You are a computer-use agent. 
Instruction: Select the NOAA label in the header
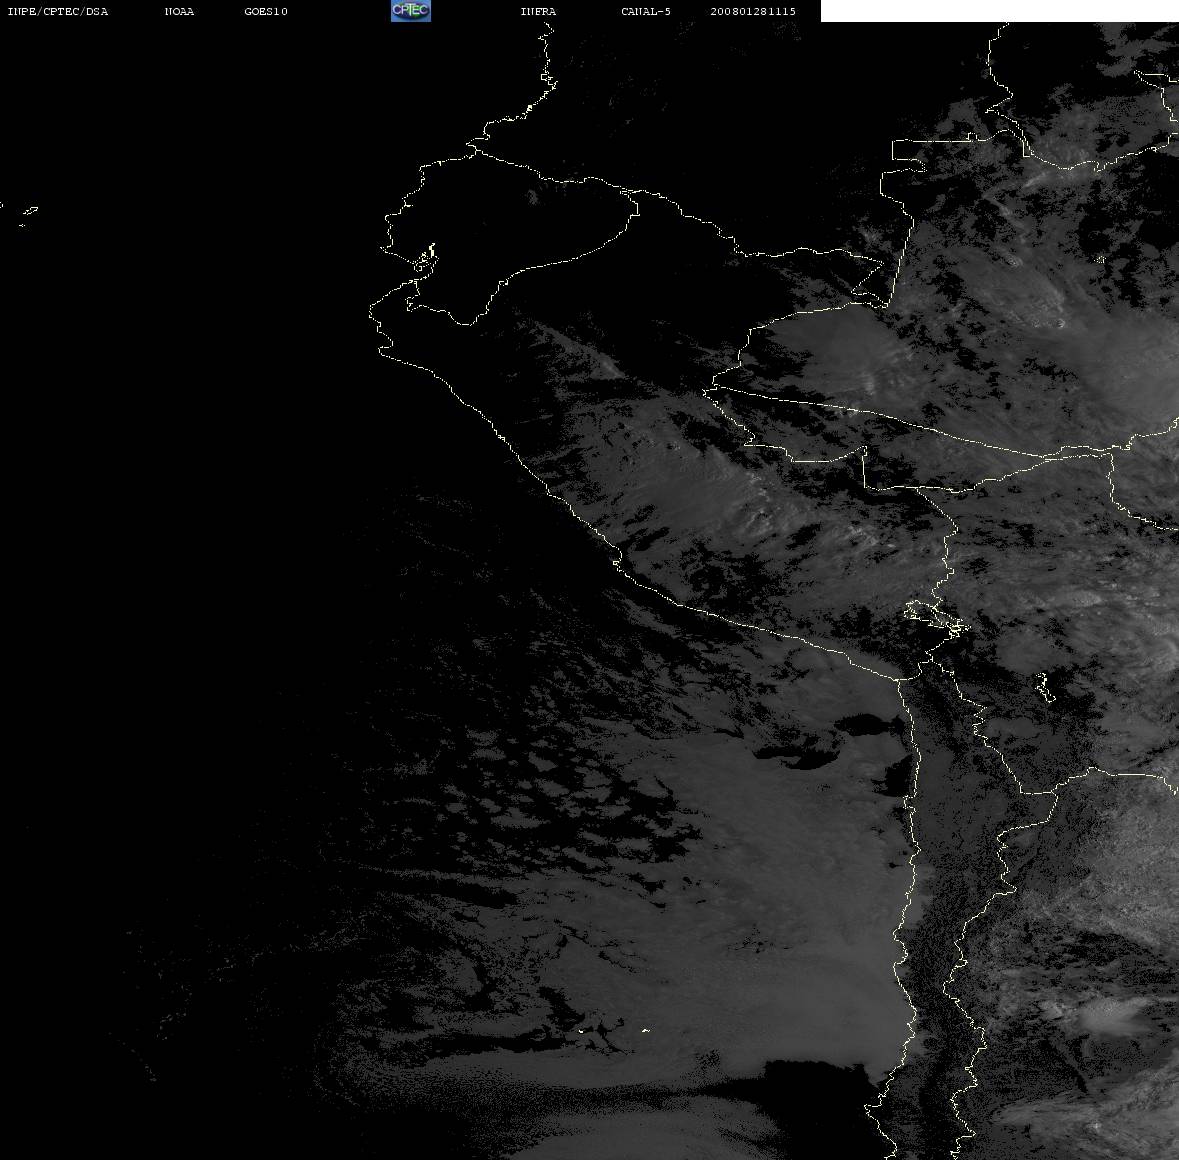click(x=179, y=11)
